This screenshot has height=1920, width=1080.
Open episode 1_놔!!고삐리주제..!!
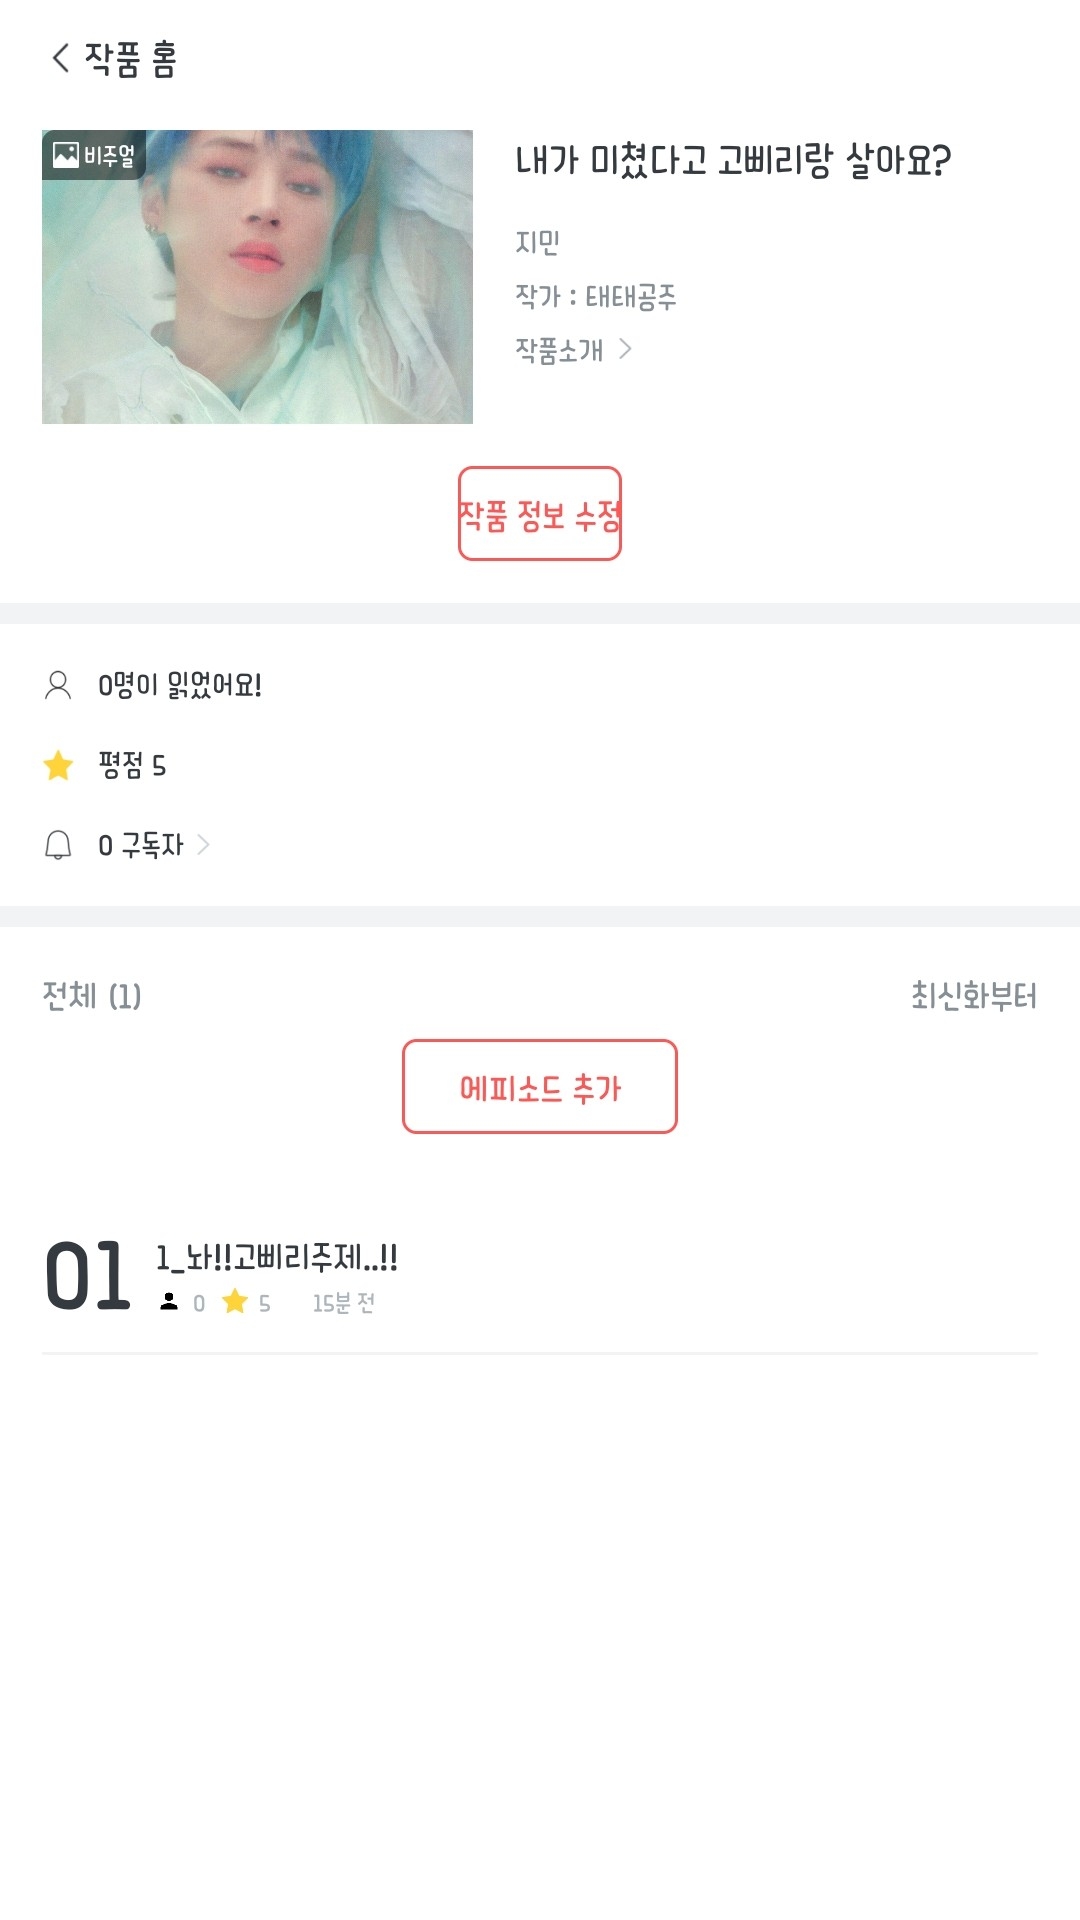(x=277, y=1257)
